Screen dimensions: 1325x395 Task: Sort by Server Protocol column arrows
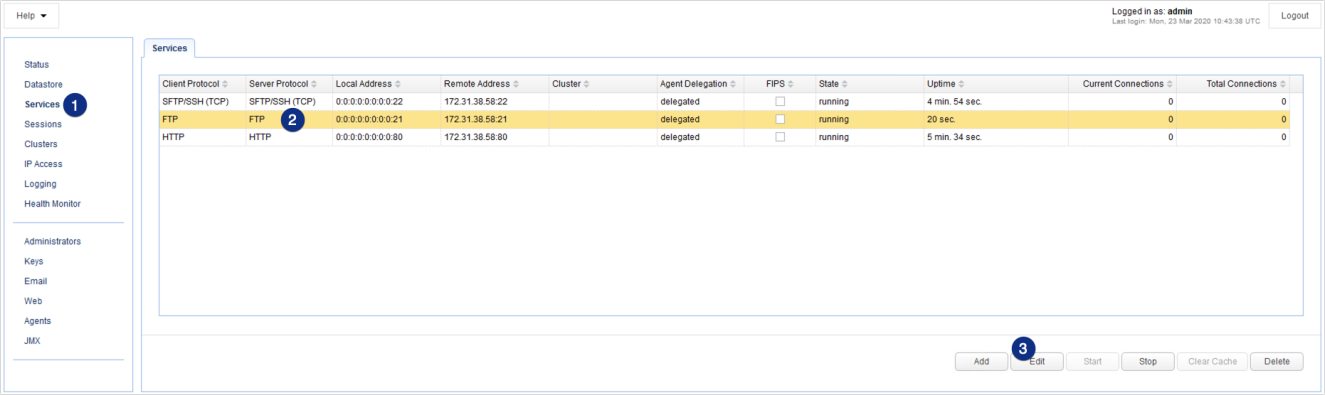pyautogui.click(x=314, y=84)
